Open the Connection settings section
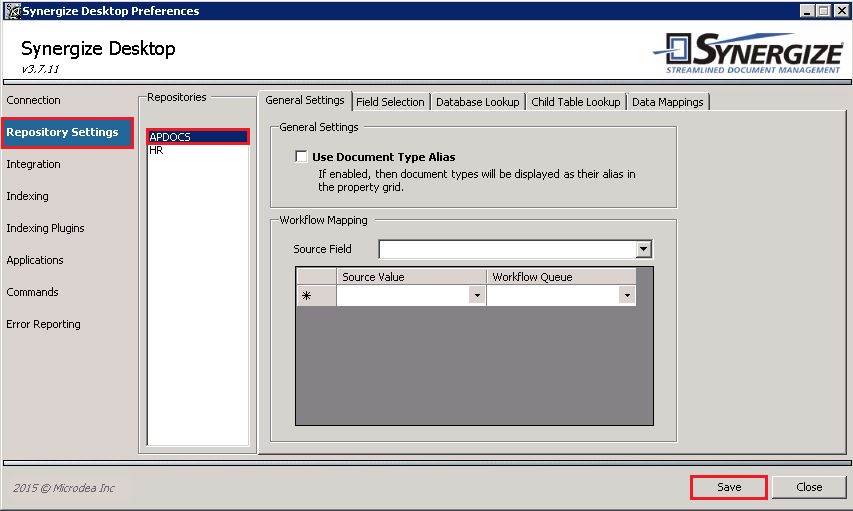This screenshot has width=853, height=511. [x=33, y=100]
